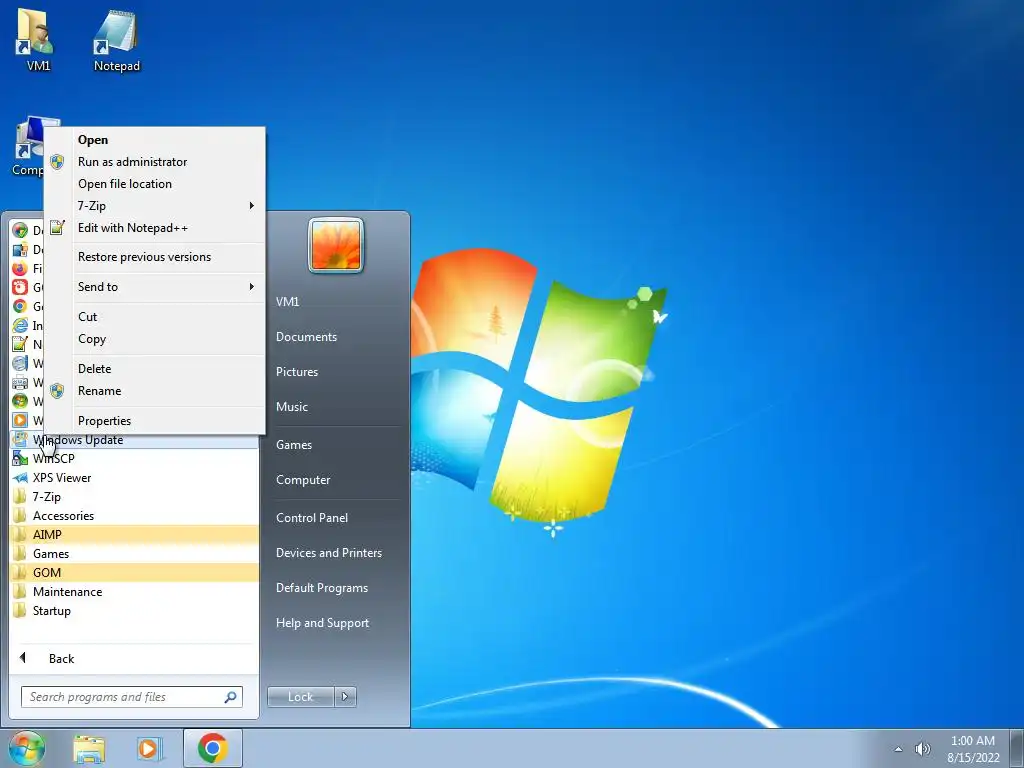Click the red GOM alarm-clock icon
1024x768 pixels.
[20, 287]
